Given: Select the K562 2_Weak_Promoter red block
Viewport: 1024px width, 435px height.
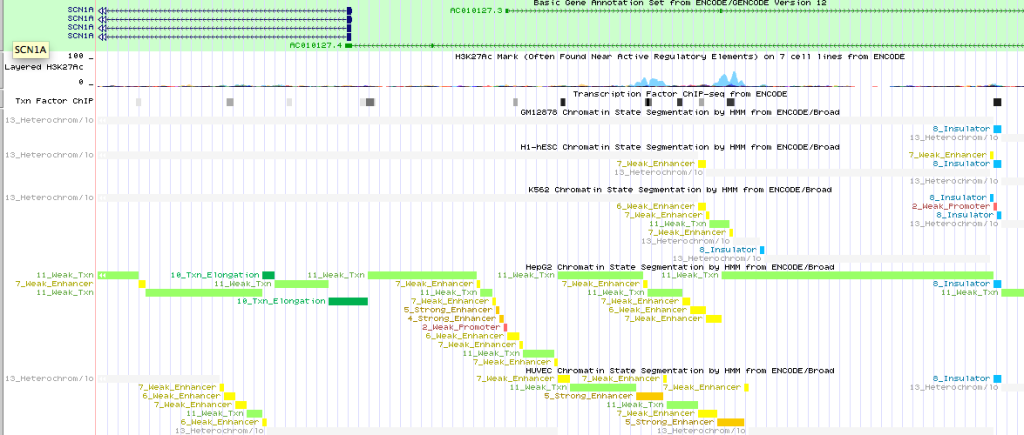Looking at the screenshot, I should 995,206.
